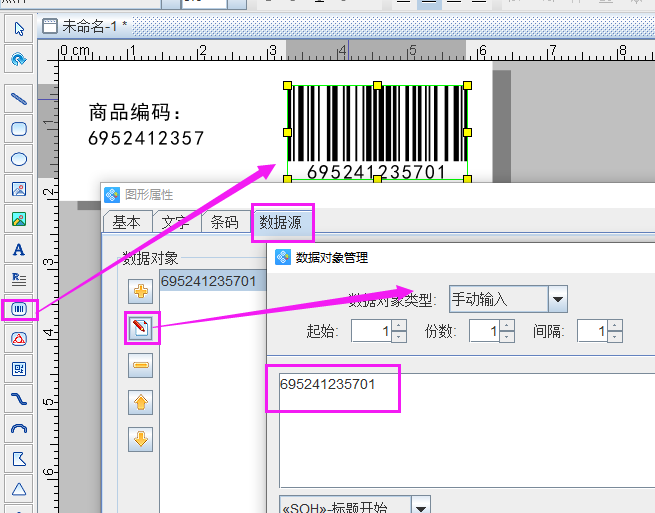
Task: Switch to the 数据源 tab
Action: pos(281,222)
